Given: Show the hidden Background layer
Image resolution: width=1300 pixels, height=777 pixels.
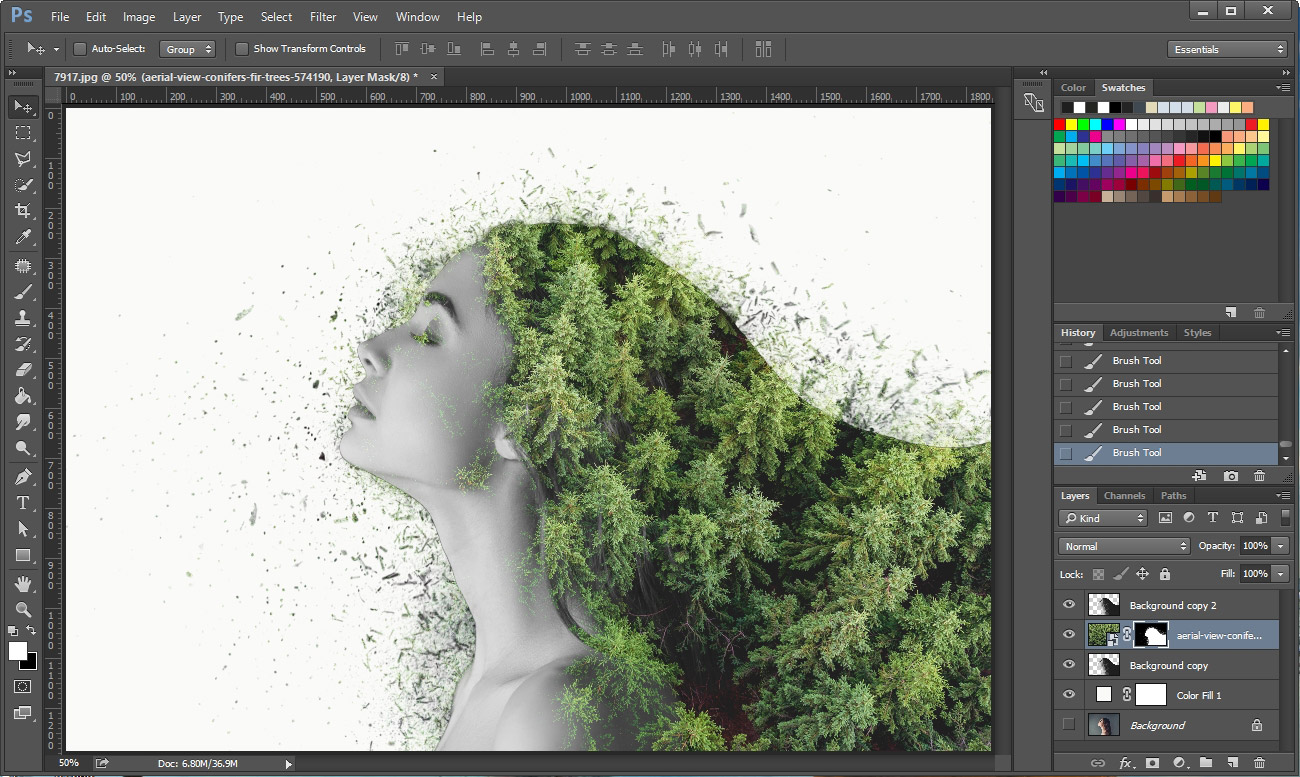Looking at the screenshot, I should (x=1069, y=725).
